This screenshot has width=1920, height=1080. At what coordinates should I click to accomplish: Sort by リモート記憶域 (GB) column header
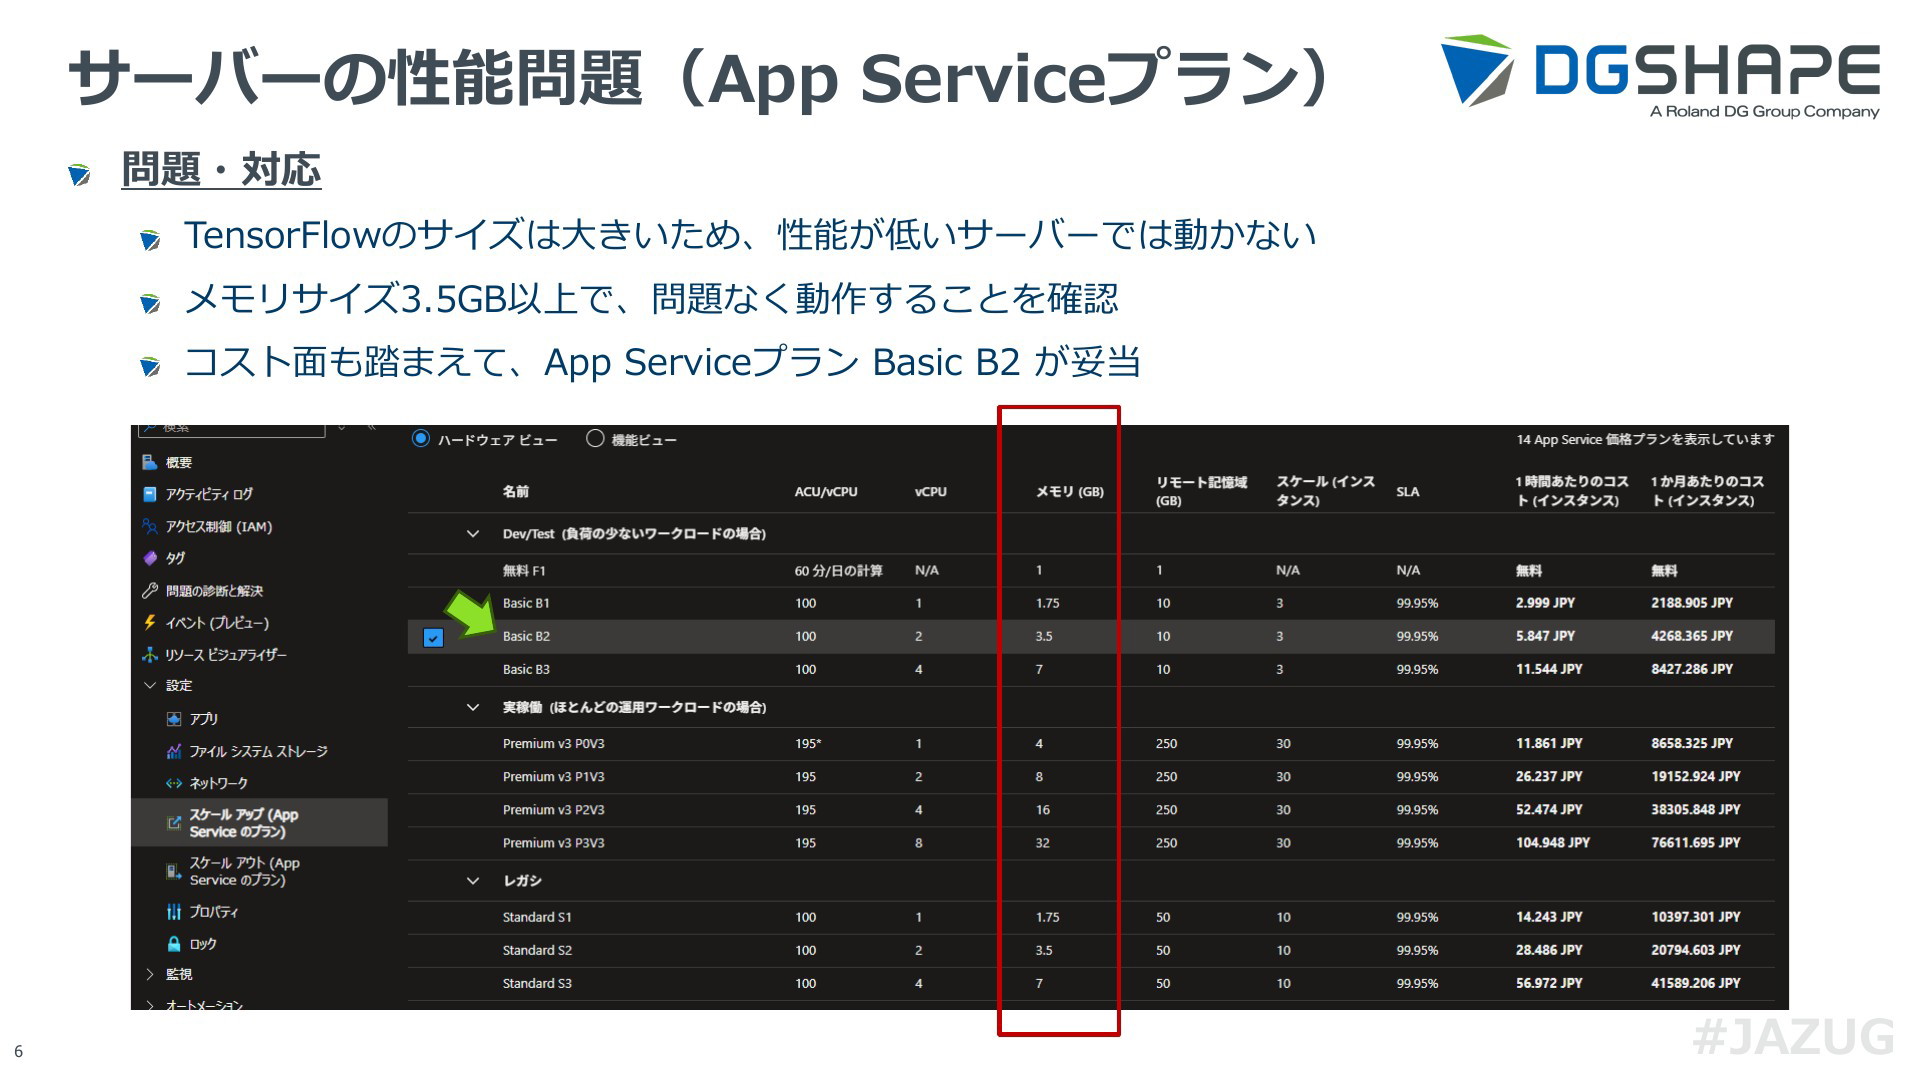[x=1202, y=491]
